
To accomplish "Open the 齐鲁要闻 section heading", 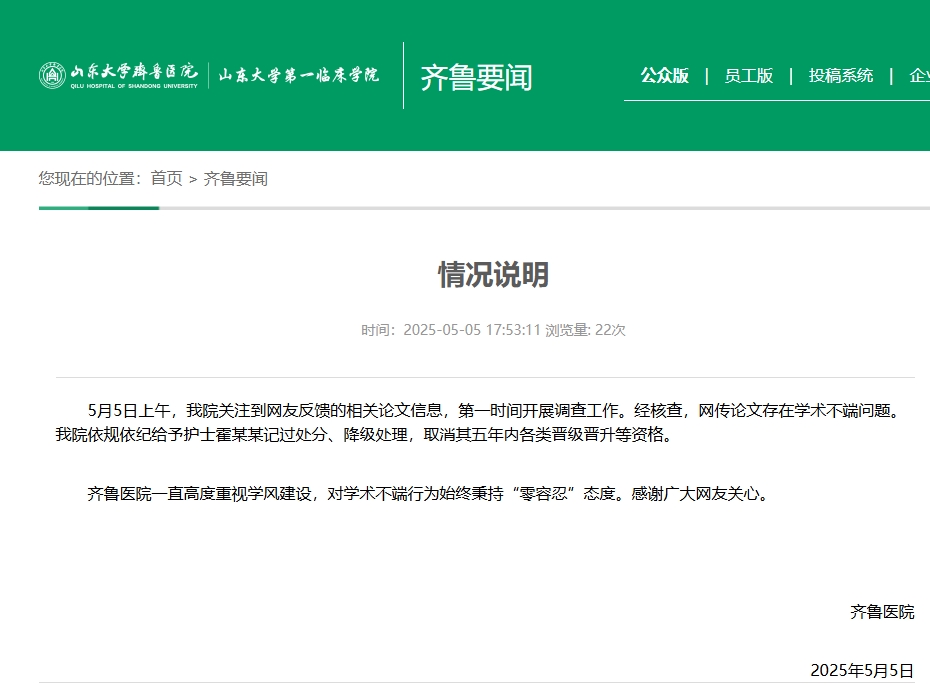I will pos(476,77).
